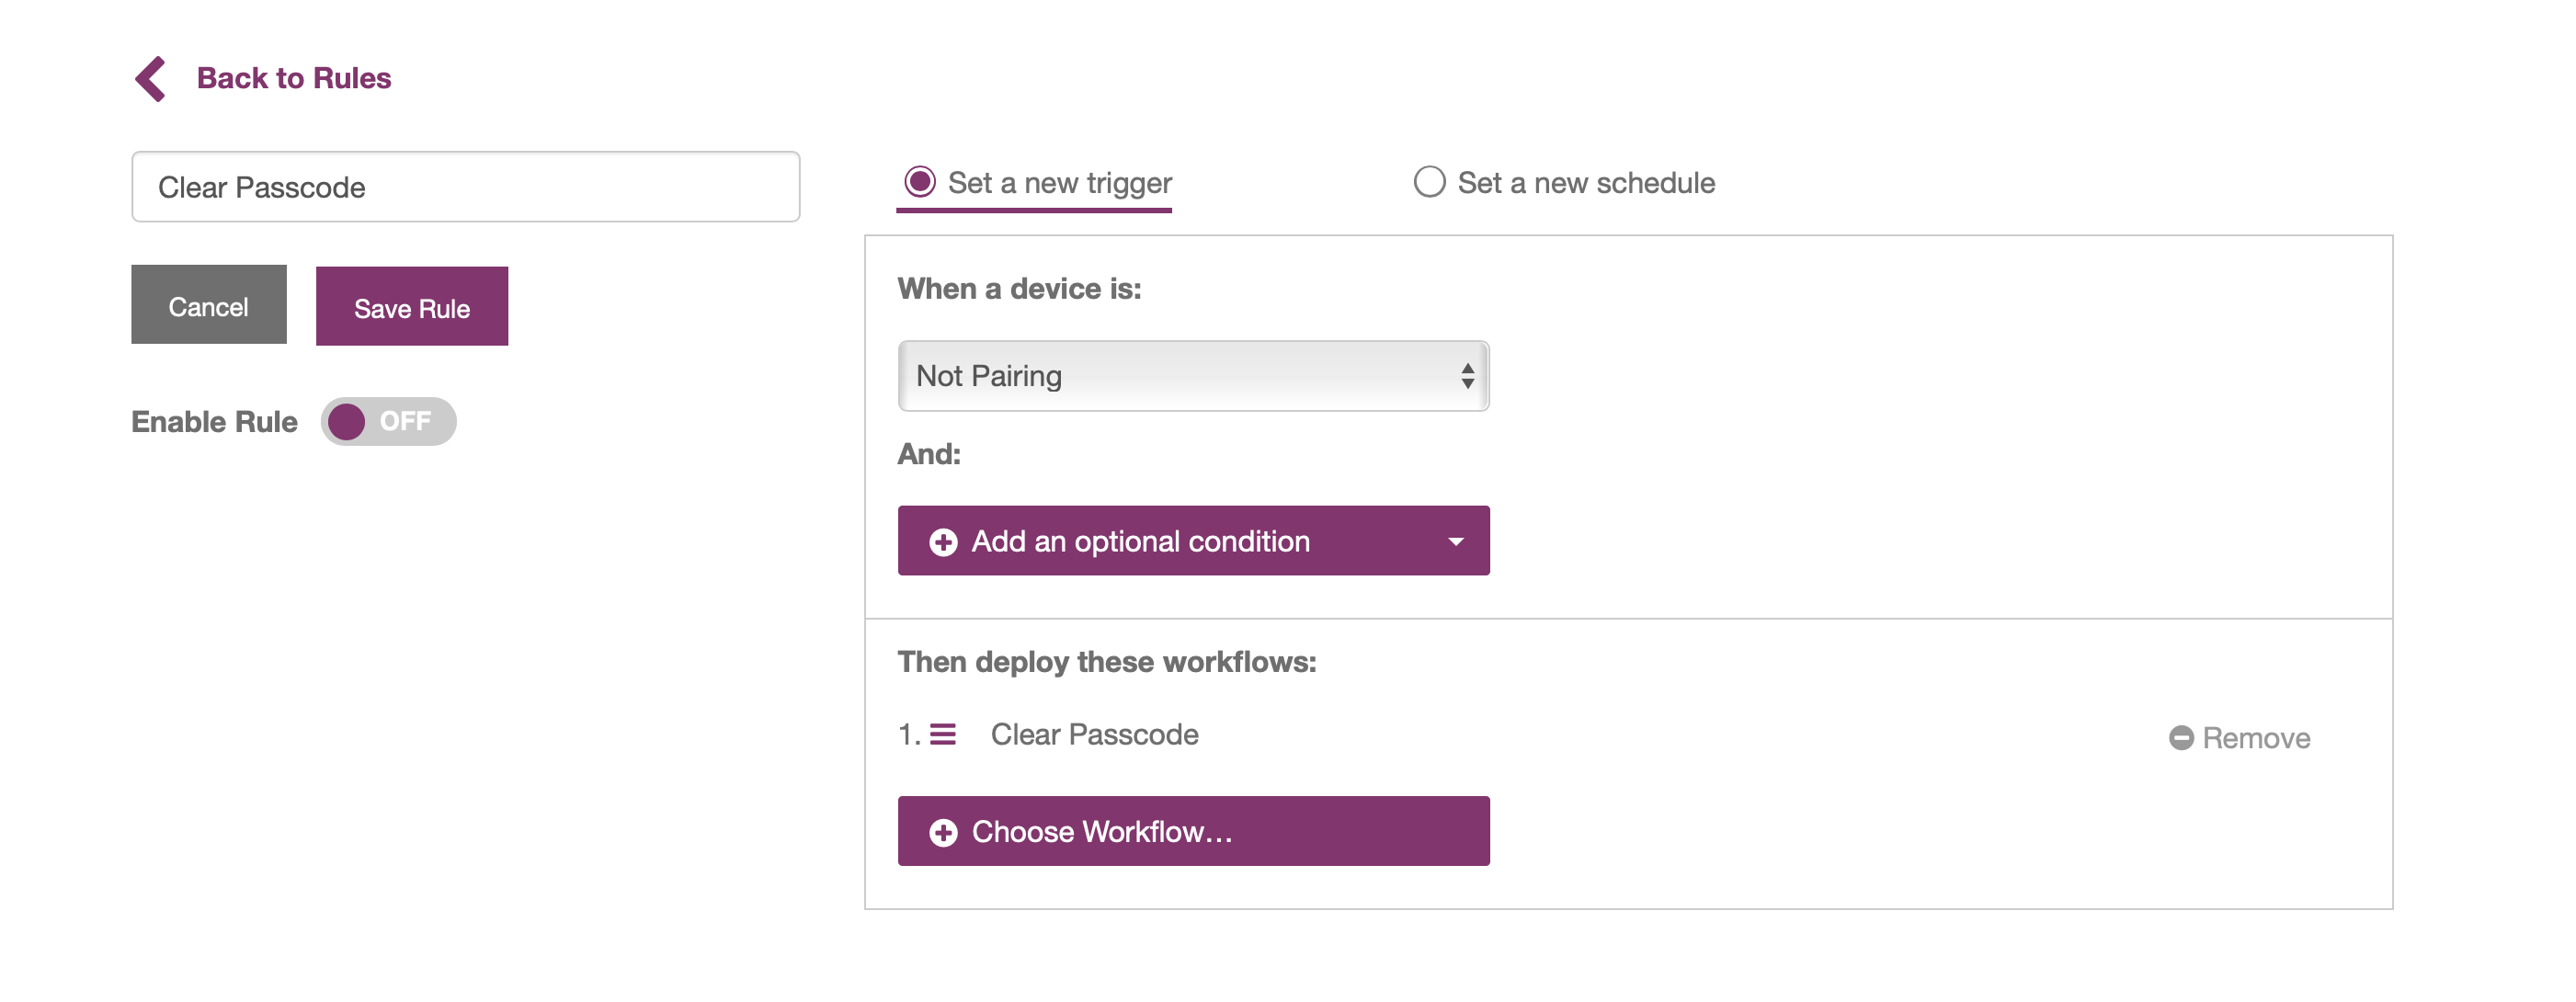
Task: Click the Remove link for the Clear Passcode workflow
Action: tap(2255, 739)
